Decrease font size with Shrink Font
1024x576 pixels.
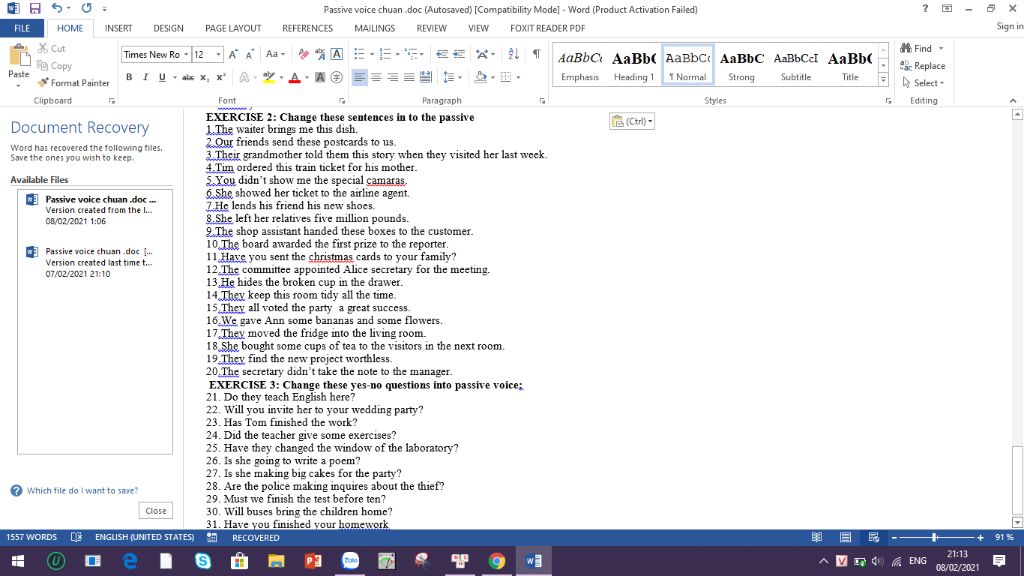tap(249, 54)
